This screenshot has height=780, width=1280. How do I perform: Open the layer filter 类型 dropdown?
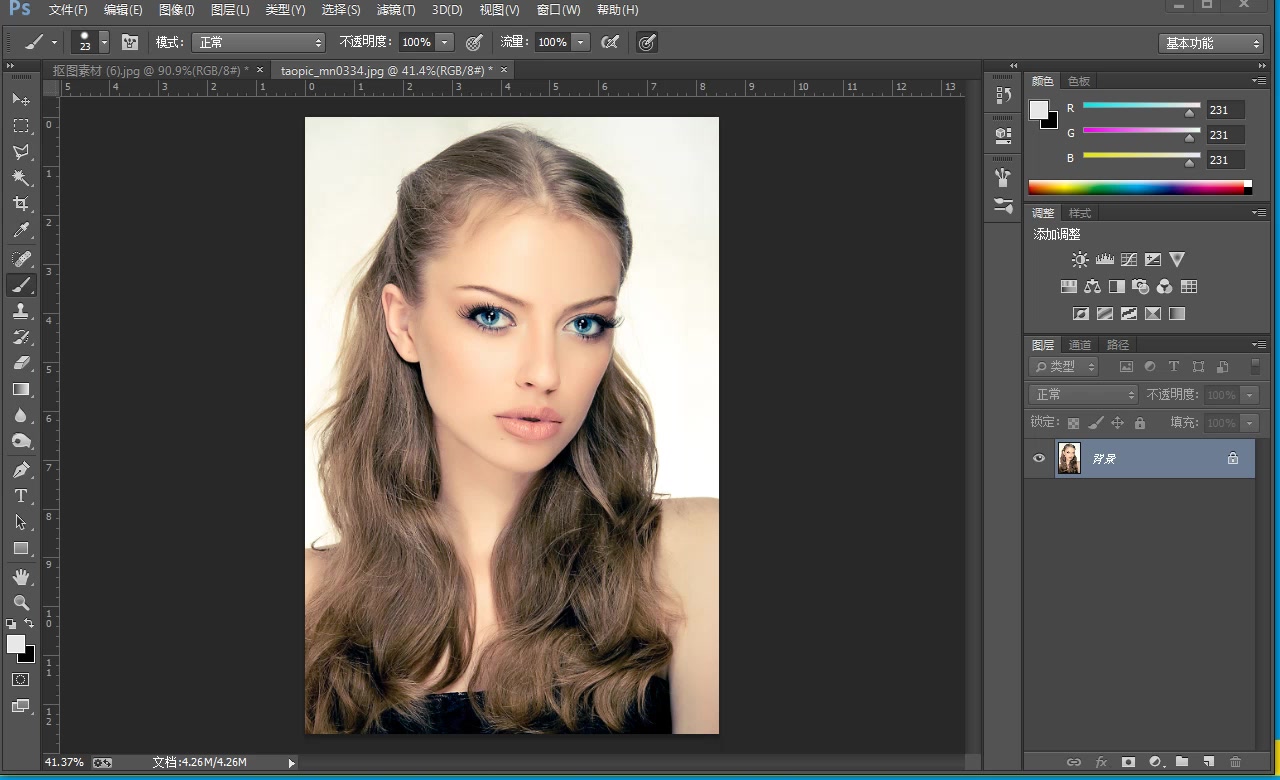point(1064,367)
